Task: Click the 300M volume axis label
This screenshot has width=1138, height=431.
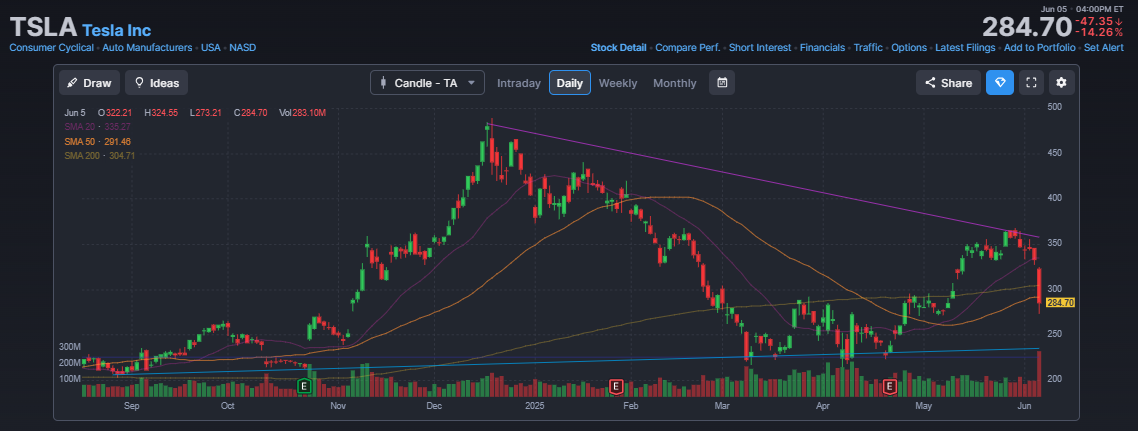Action: pyautogui.click(x=70, y=347)
